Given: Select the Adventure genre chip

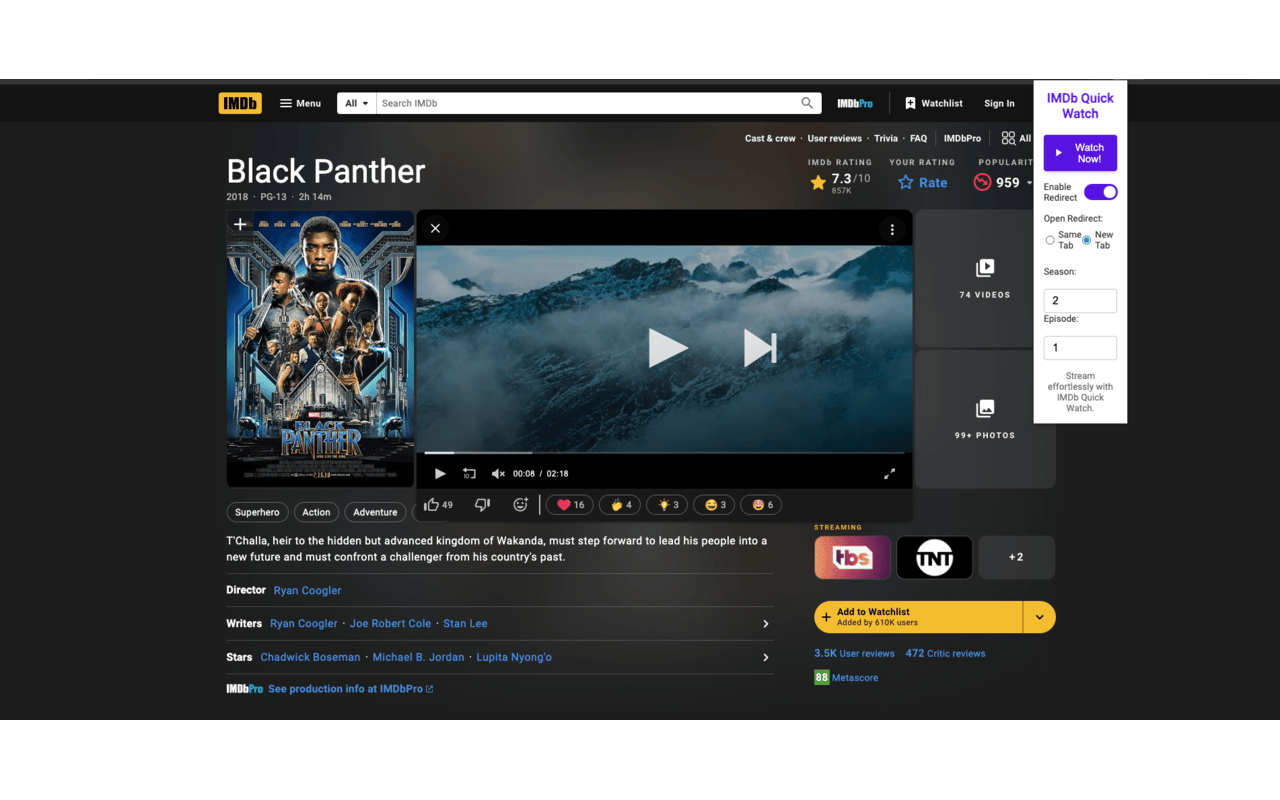Looking at the screenshot, I should point(375,512).
